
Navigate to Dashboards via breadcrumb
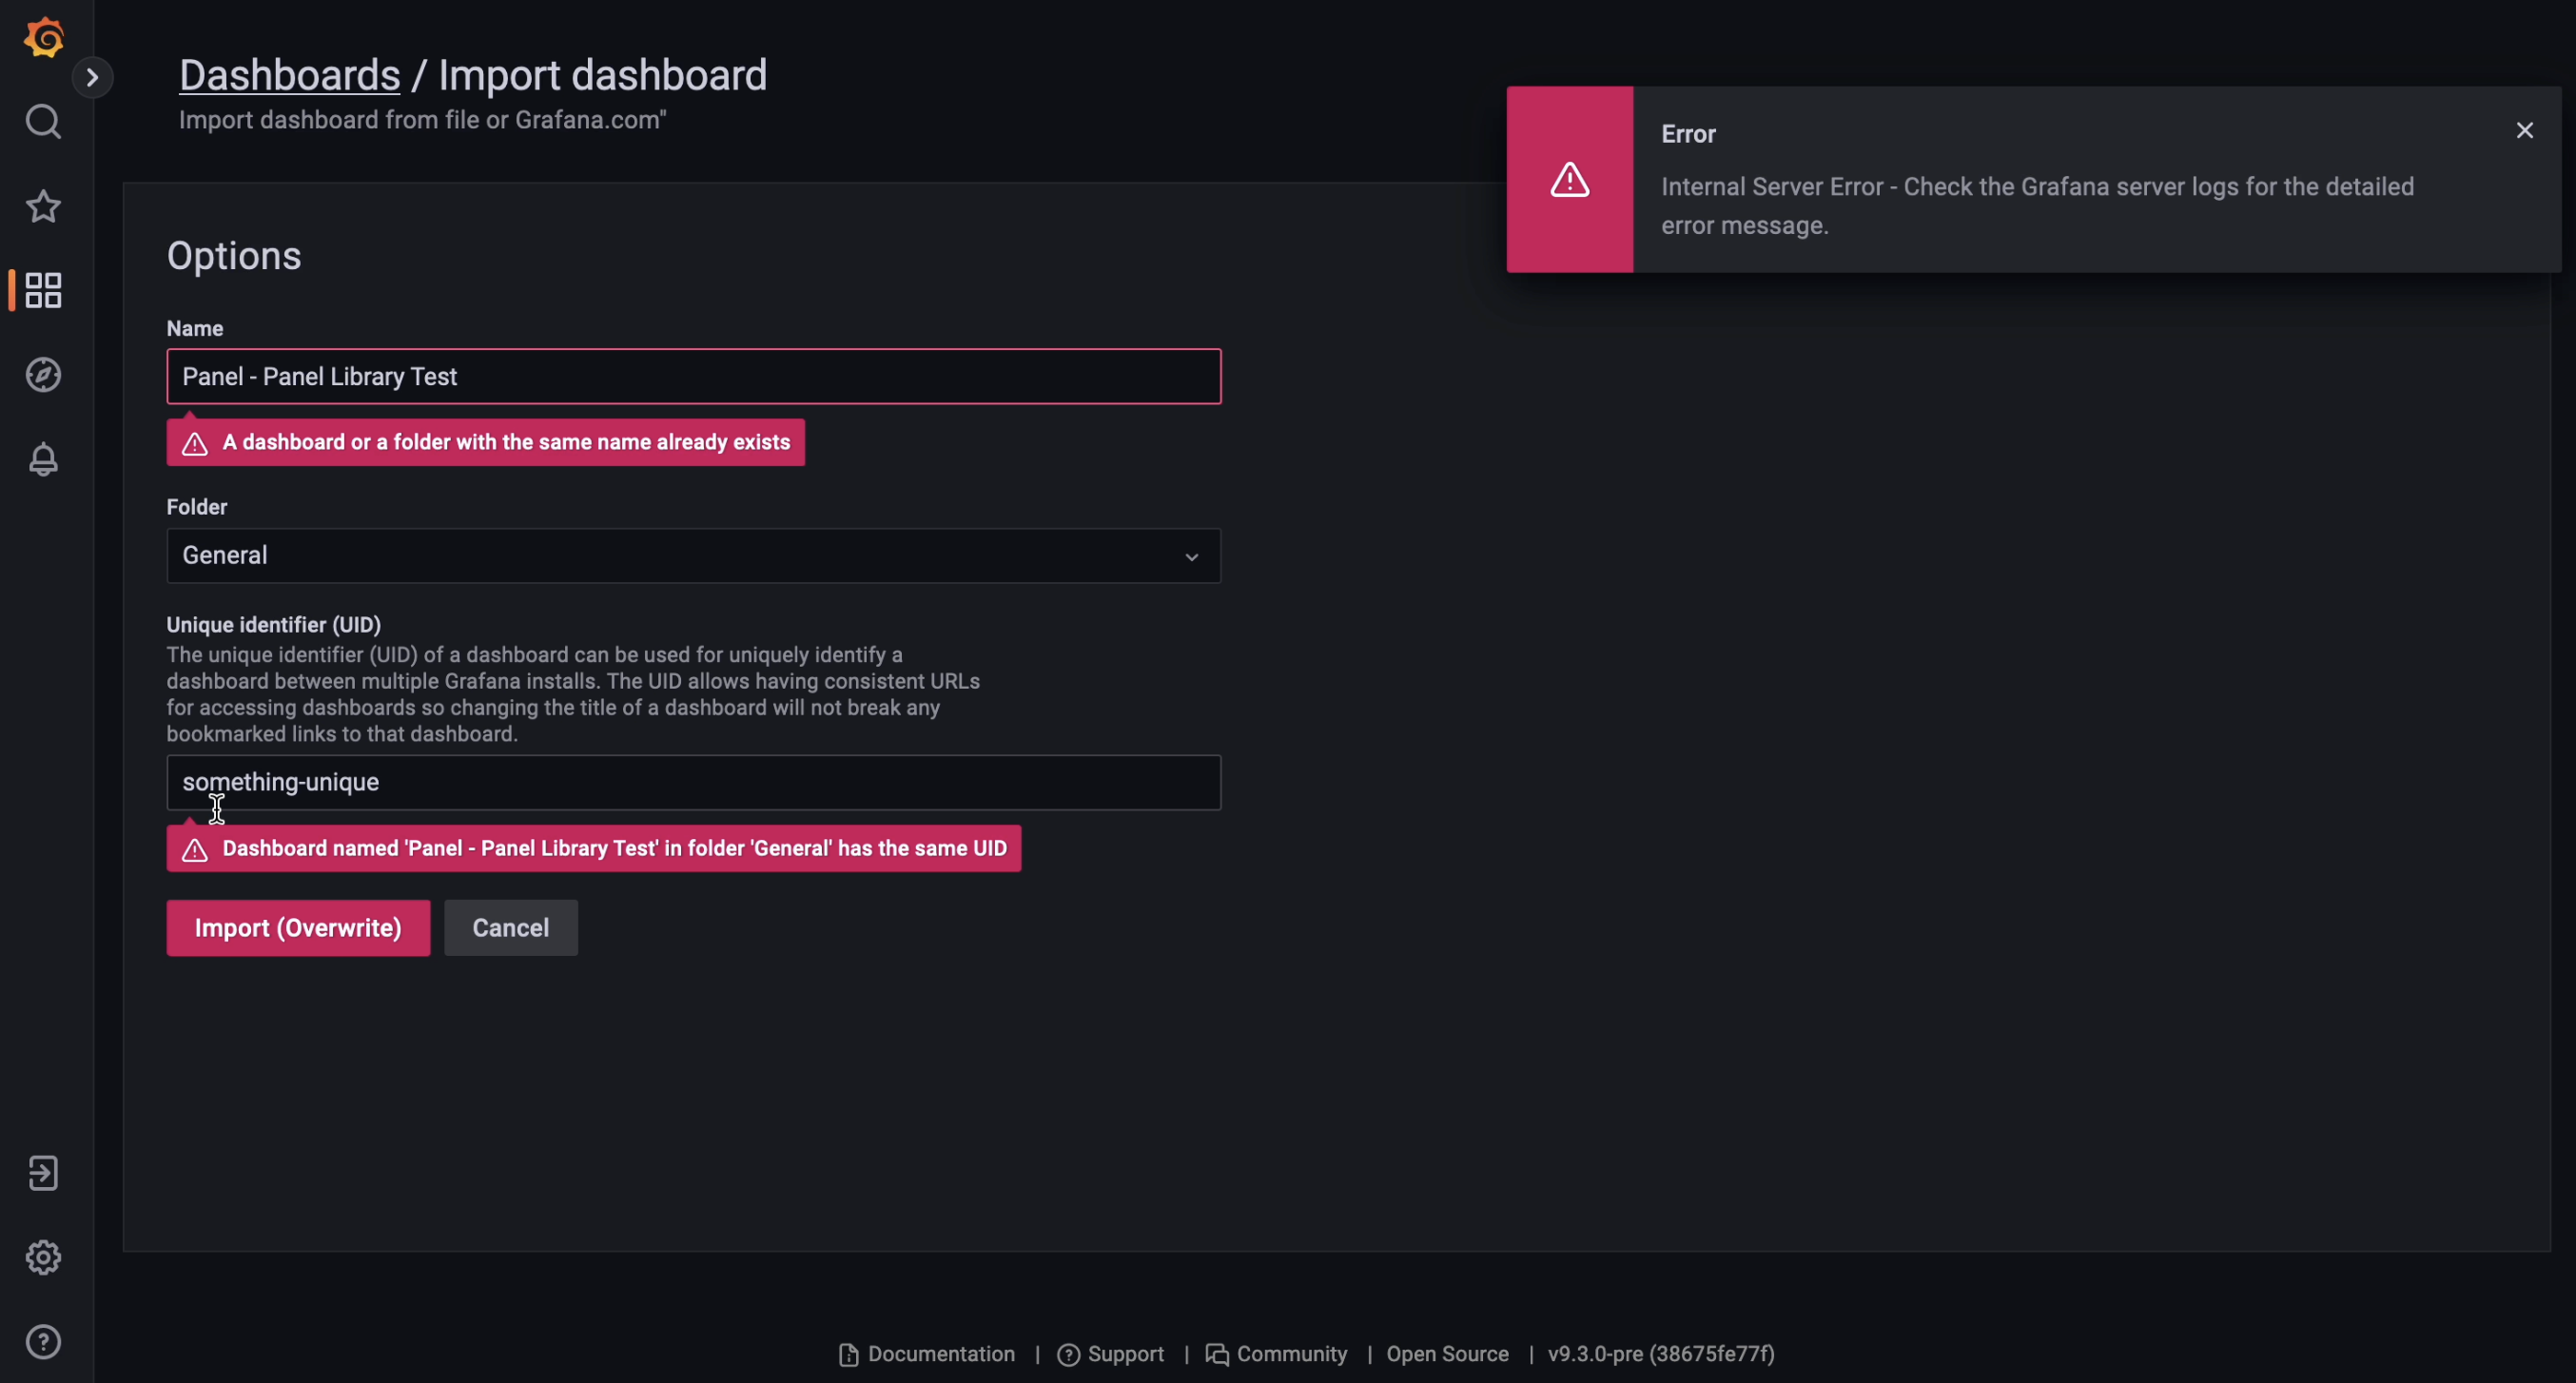tap(288, 74)
